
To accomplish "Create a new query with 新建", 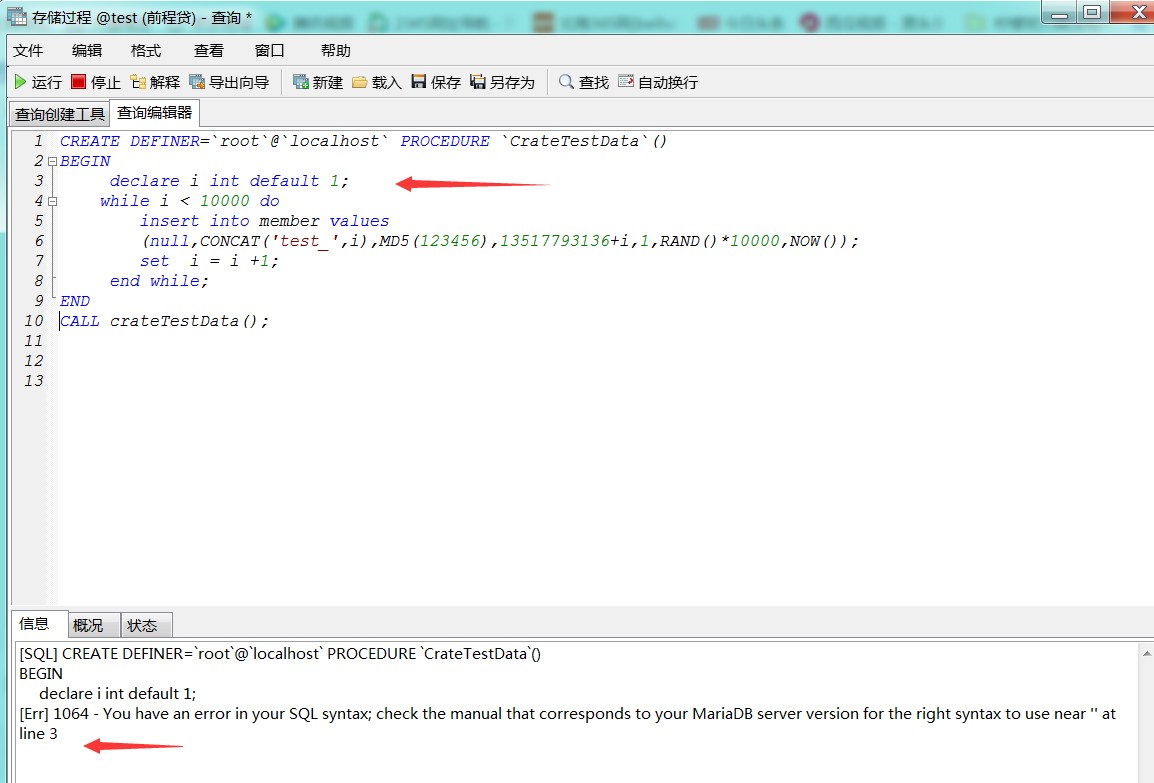I will tap(300, 82).
